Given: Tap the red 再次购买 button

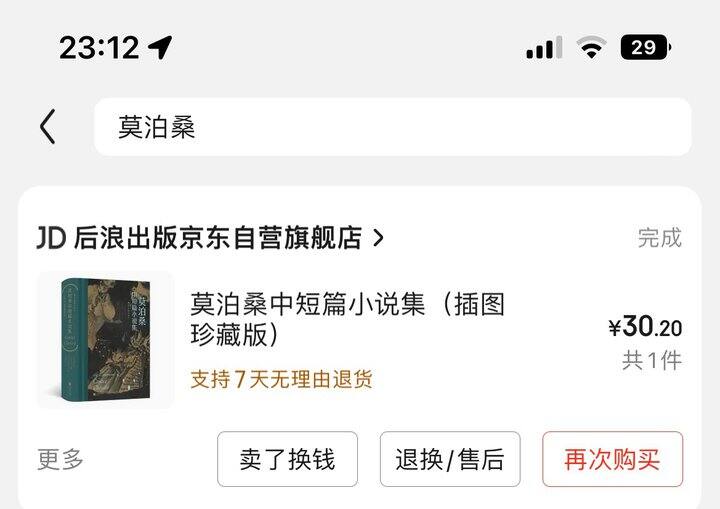Looking at the screenshot, I should (613, 459).
